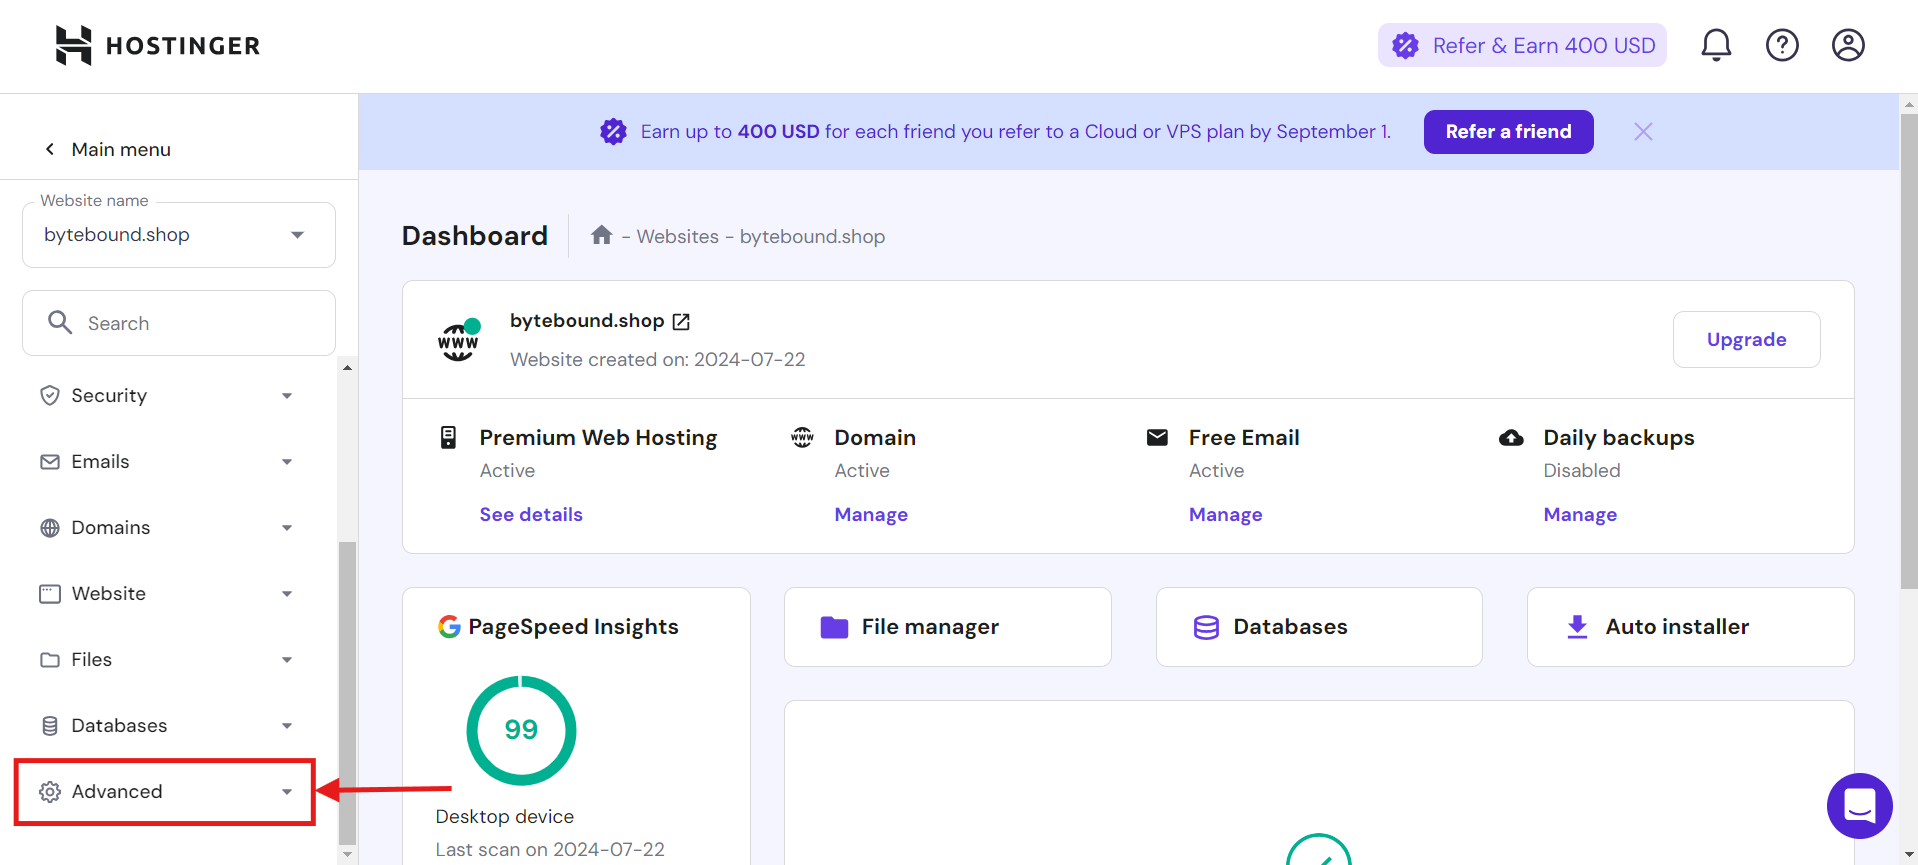The width and height of the screenshot is (1918, 865).
Task: Expand the Security section arrow
Action: [x=287, y=396]
